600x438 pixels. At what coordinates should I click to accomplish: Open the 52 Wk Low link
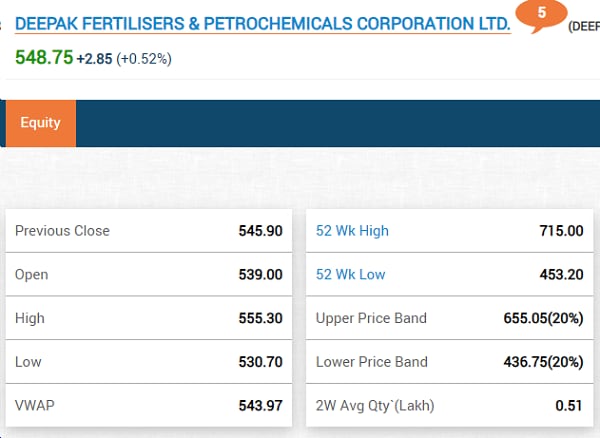pyautogui.click(x=350, y=275)
